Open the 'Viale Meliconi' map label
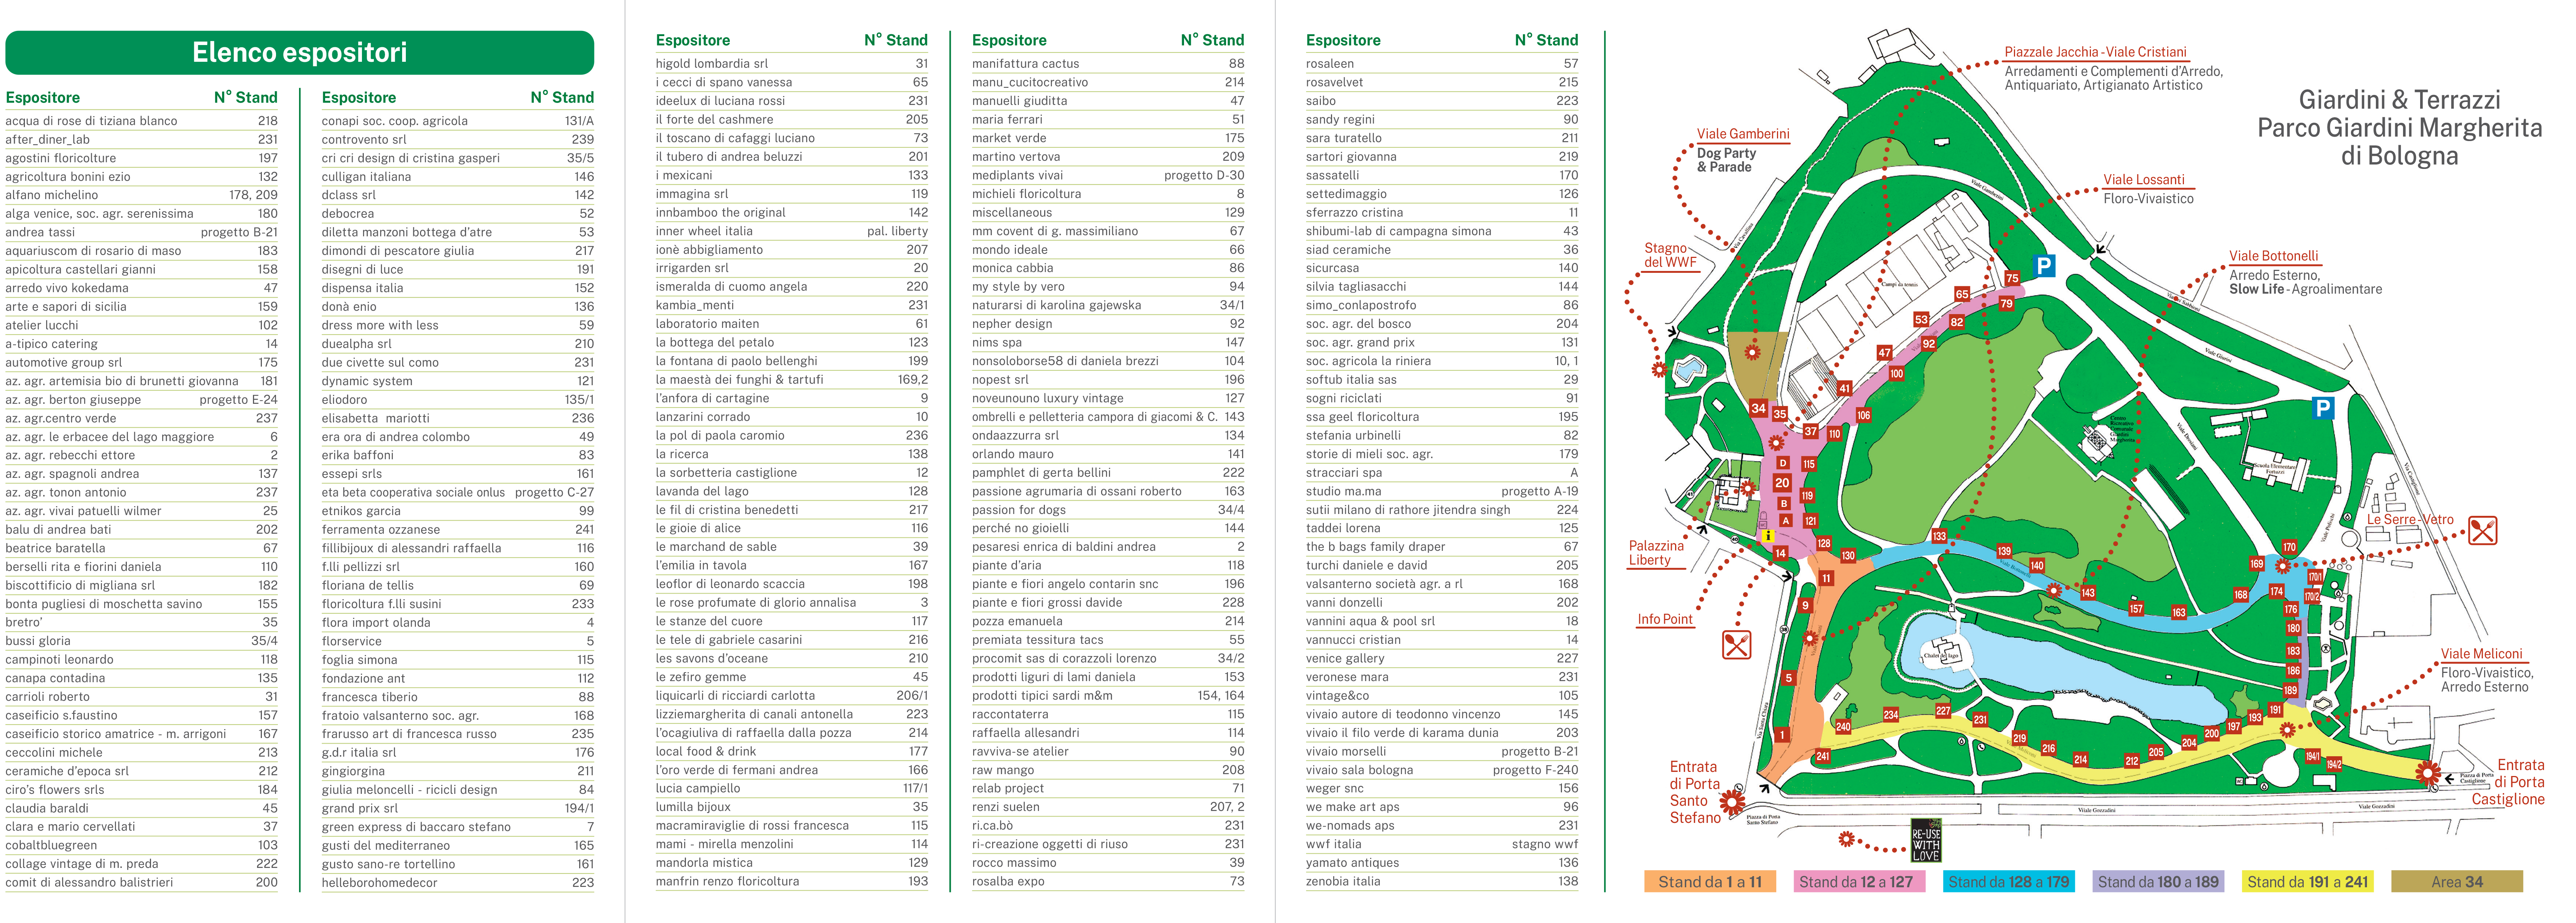This screenshot has width=2576, height=923. (x=2481, y=654)
